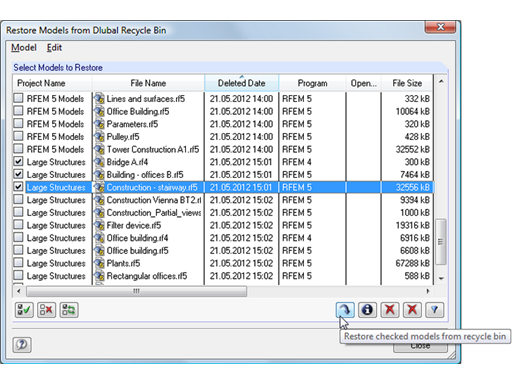Open the filter funnel icon button
Screen dimensions: 512x385
click(x=434, y=310)
